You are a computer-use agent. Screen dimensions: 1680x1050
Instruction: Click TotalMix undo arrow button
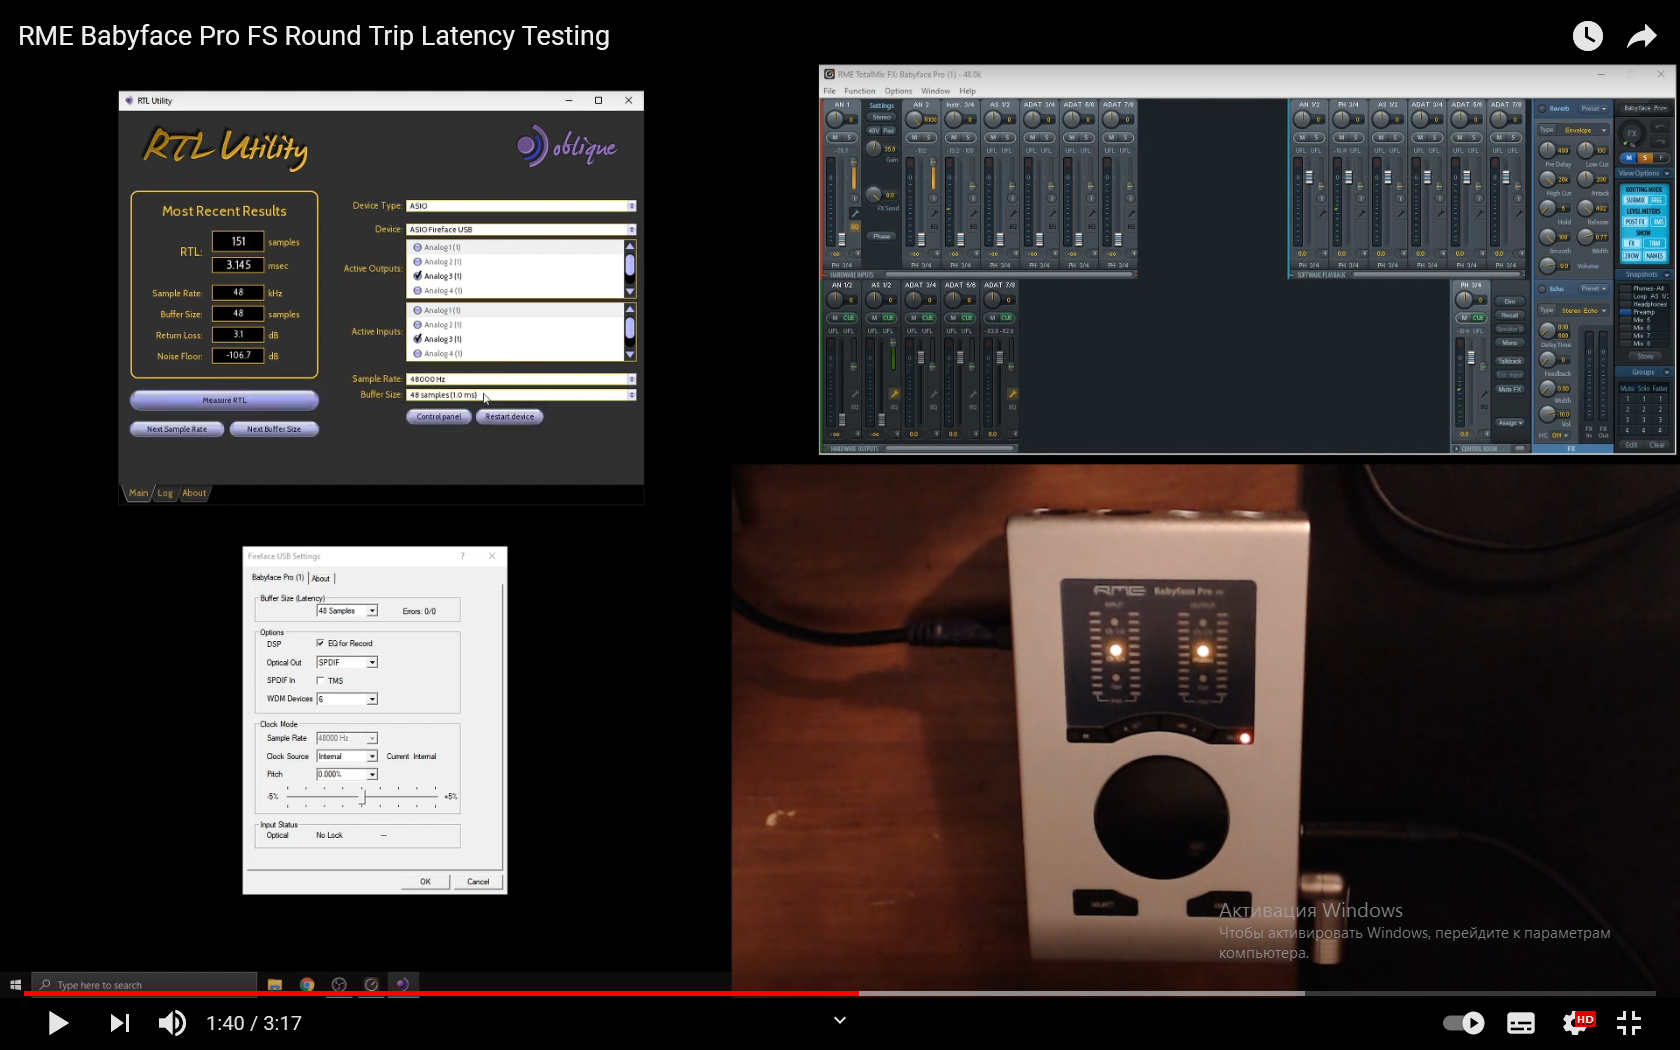coord(1660,127)
